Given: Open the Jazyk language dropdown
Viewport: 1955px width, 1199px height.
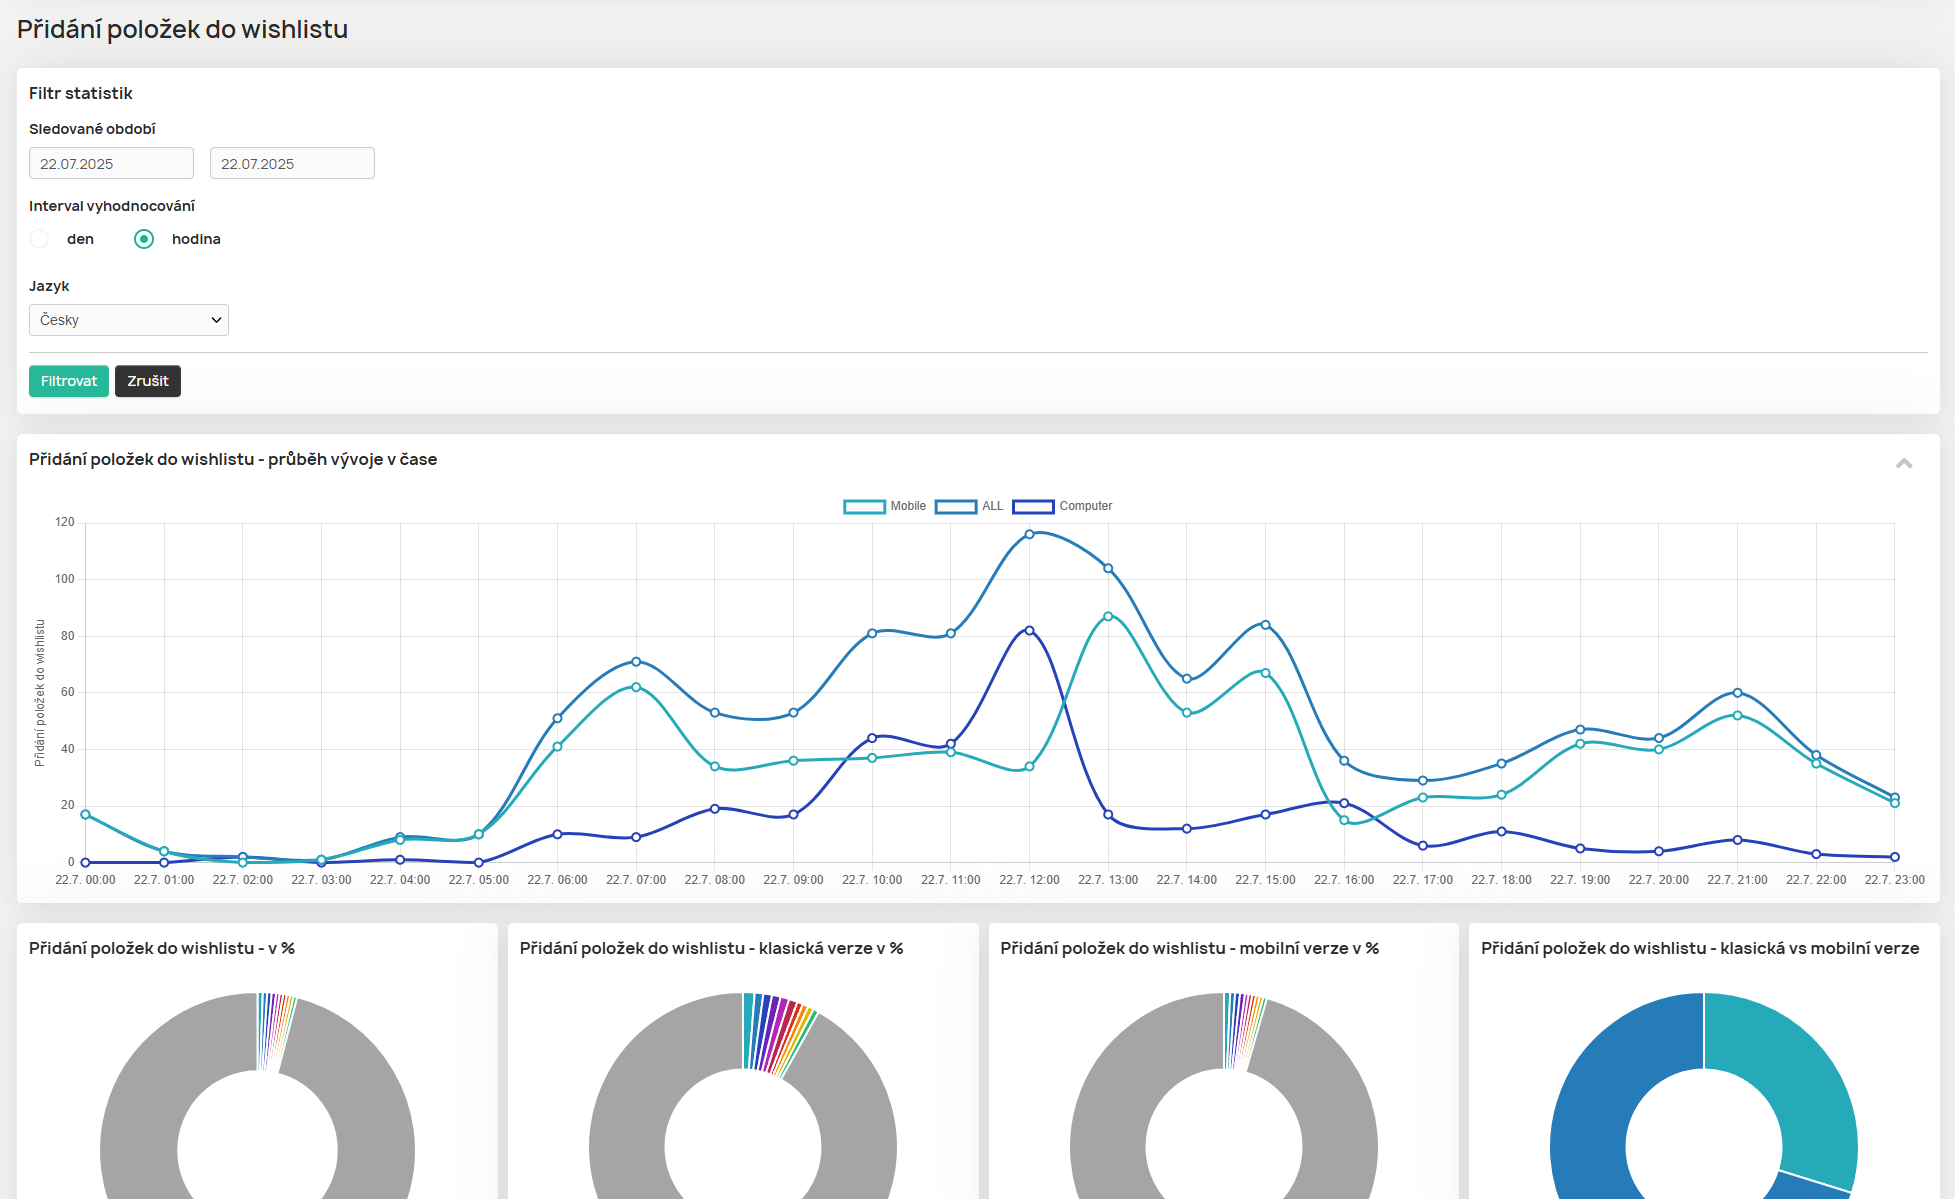Looking at the screenshot, I should (x=129, y=320).
